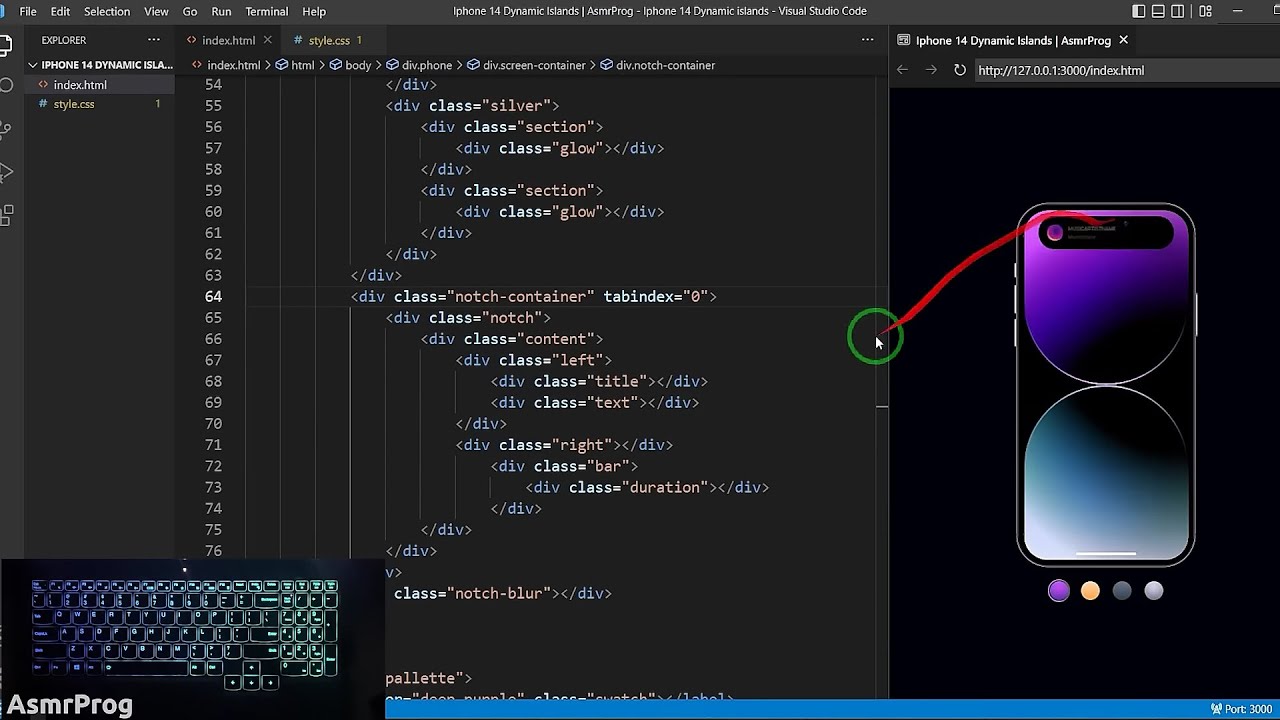Open the Search view in the activity bar

(5, 86)
